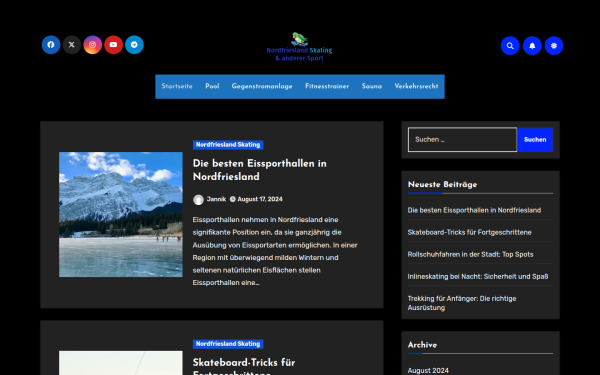Click the Nordfriesland Skating tag above Skateboard-Tricks post
Image resolution: width=600 pixels, height=375 pixels.
click(228, 344)
